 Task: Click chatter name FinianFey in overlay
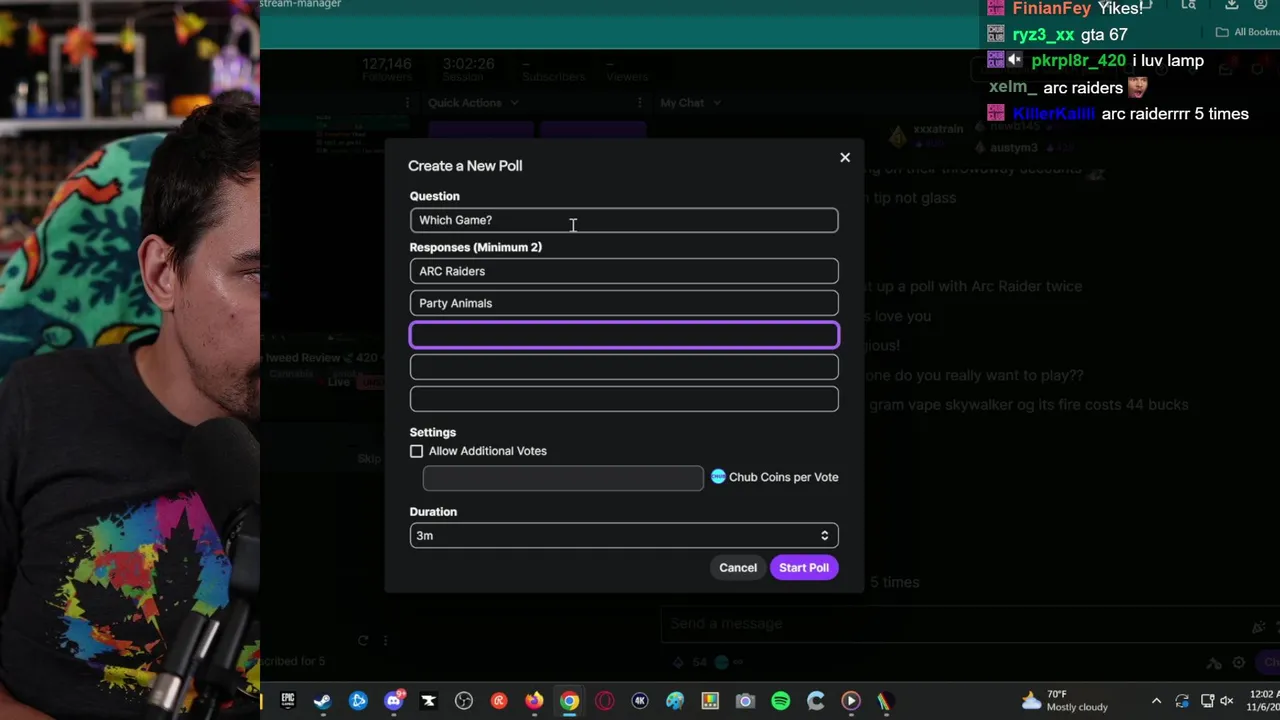point(1052,8)
